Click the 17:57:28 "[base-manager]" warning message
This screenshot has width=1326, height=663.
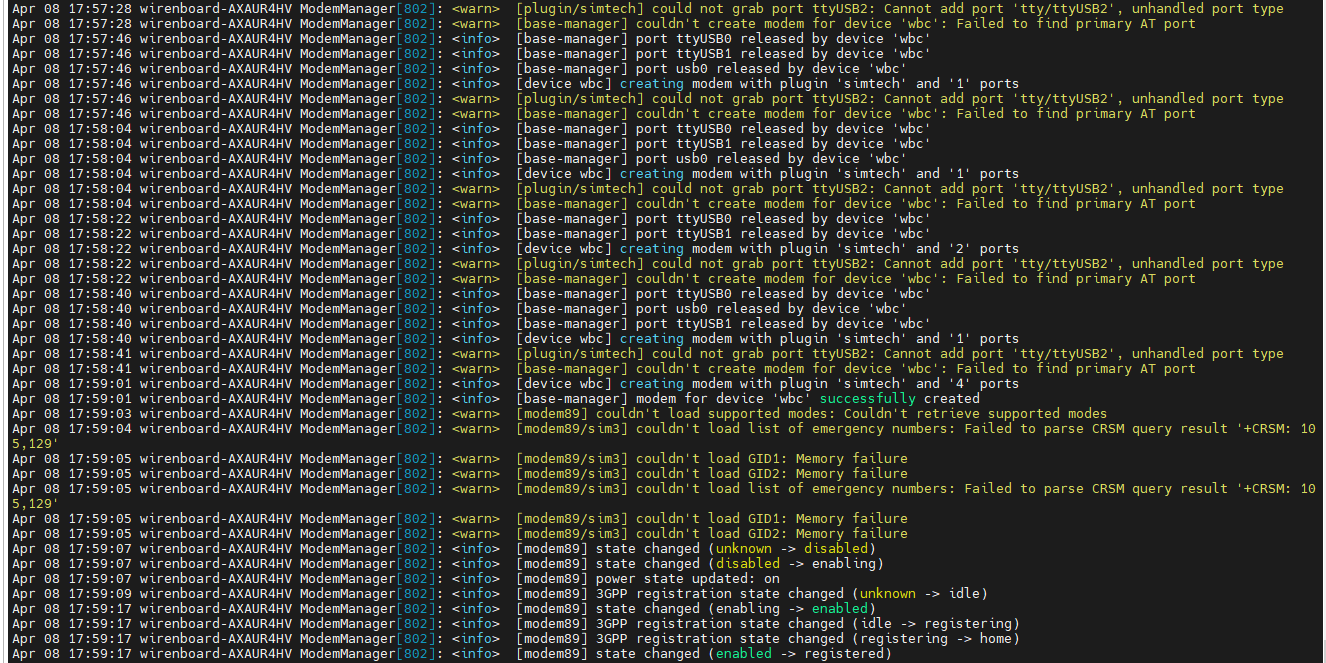[855, 24]
